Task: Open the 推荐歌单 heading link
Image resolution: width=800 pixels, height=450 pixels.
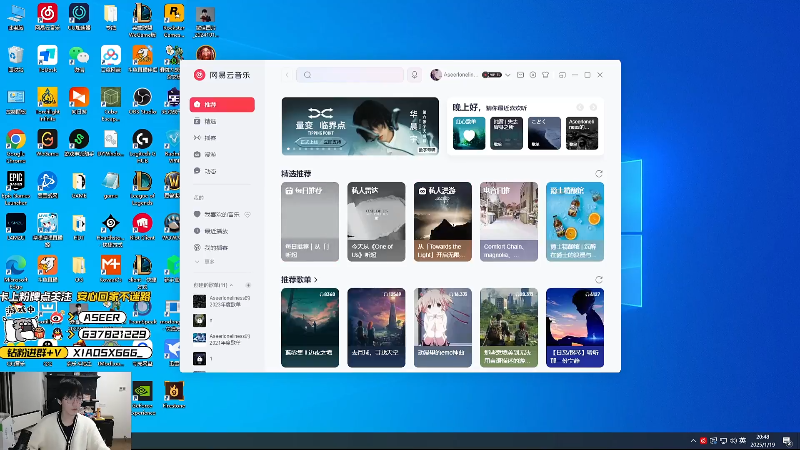Action: coord(299,280)
